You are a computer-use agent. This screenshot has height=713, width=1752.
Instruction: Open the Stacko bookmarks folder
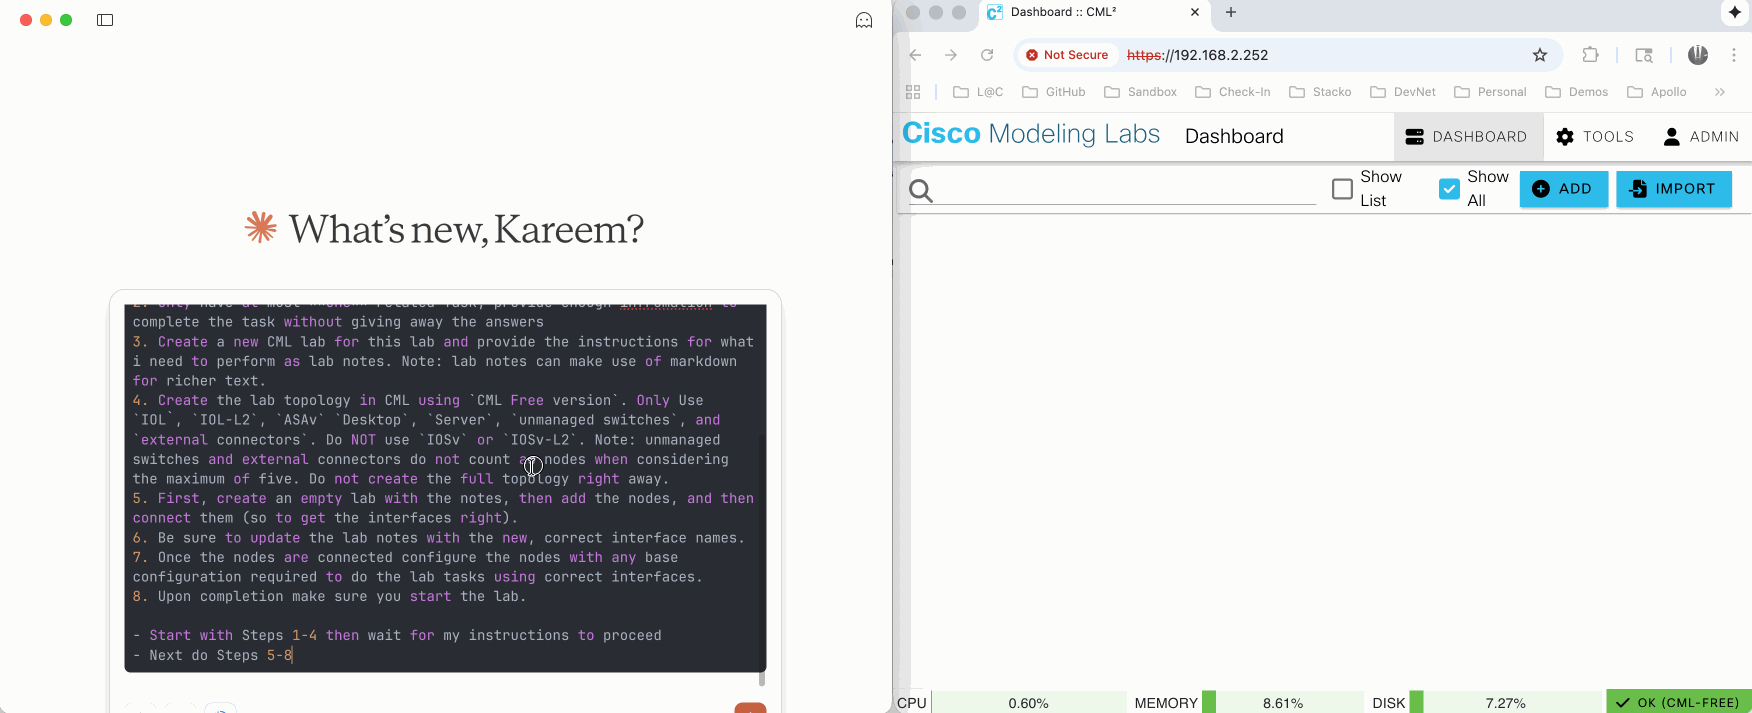pos(1320,92)
